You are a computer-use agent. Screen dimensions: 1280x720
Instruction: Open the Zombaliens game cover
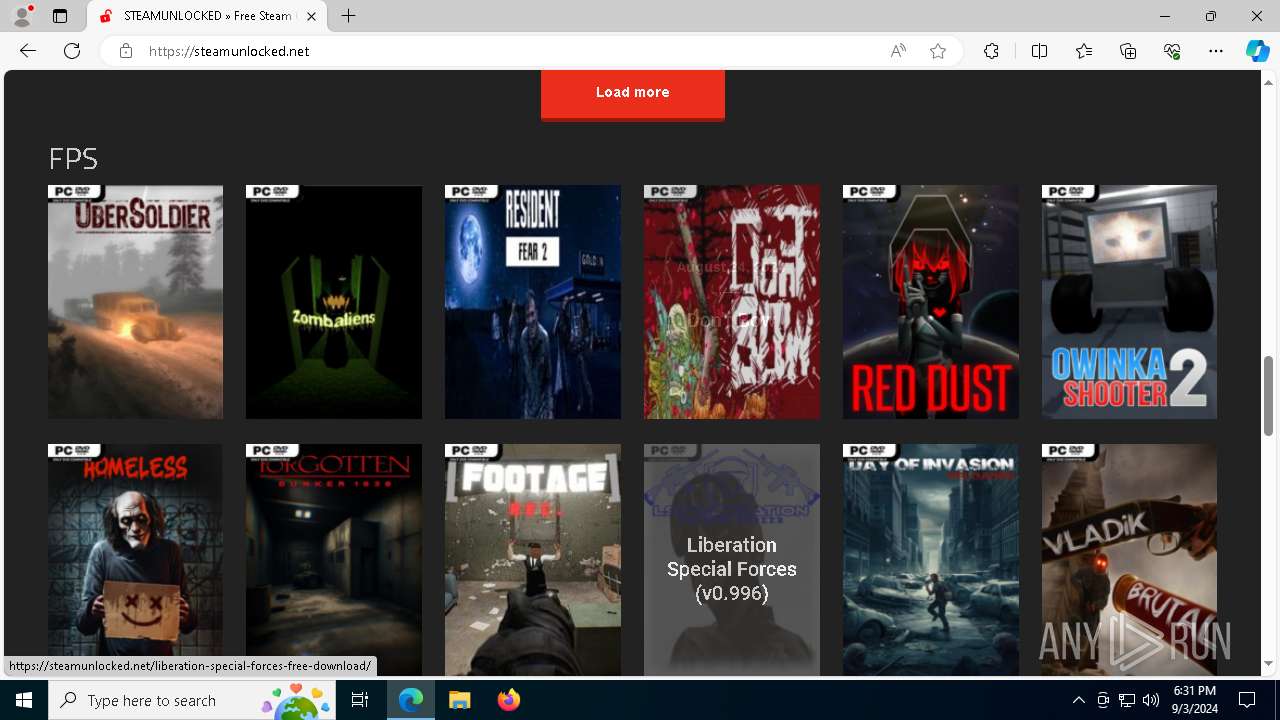click(x=333, y=302)
